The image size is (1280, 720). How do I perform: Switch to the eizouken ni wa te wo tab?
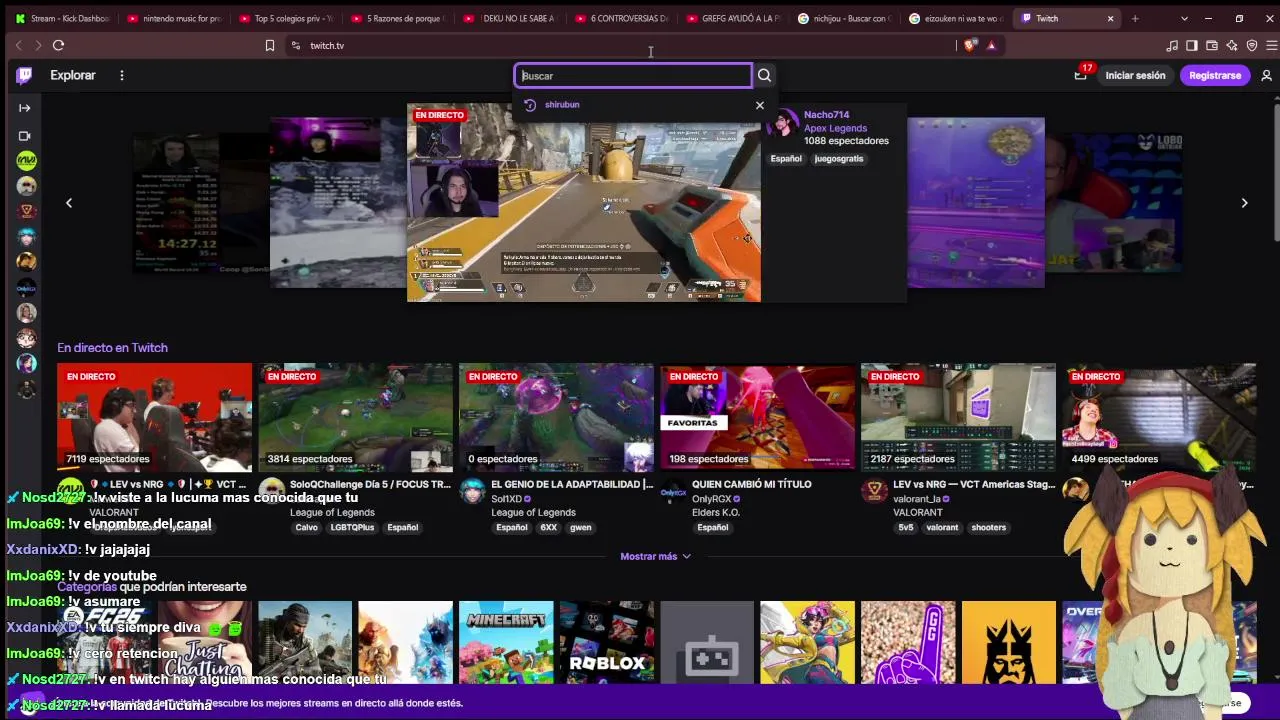[958, 18]
